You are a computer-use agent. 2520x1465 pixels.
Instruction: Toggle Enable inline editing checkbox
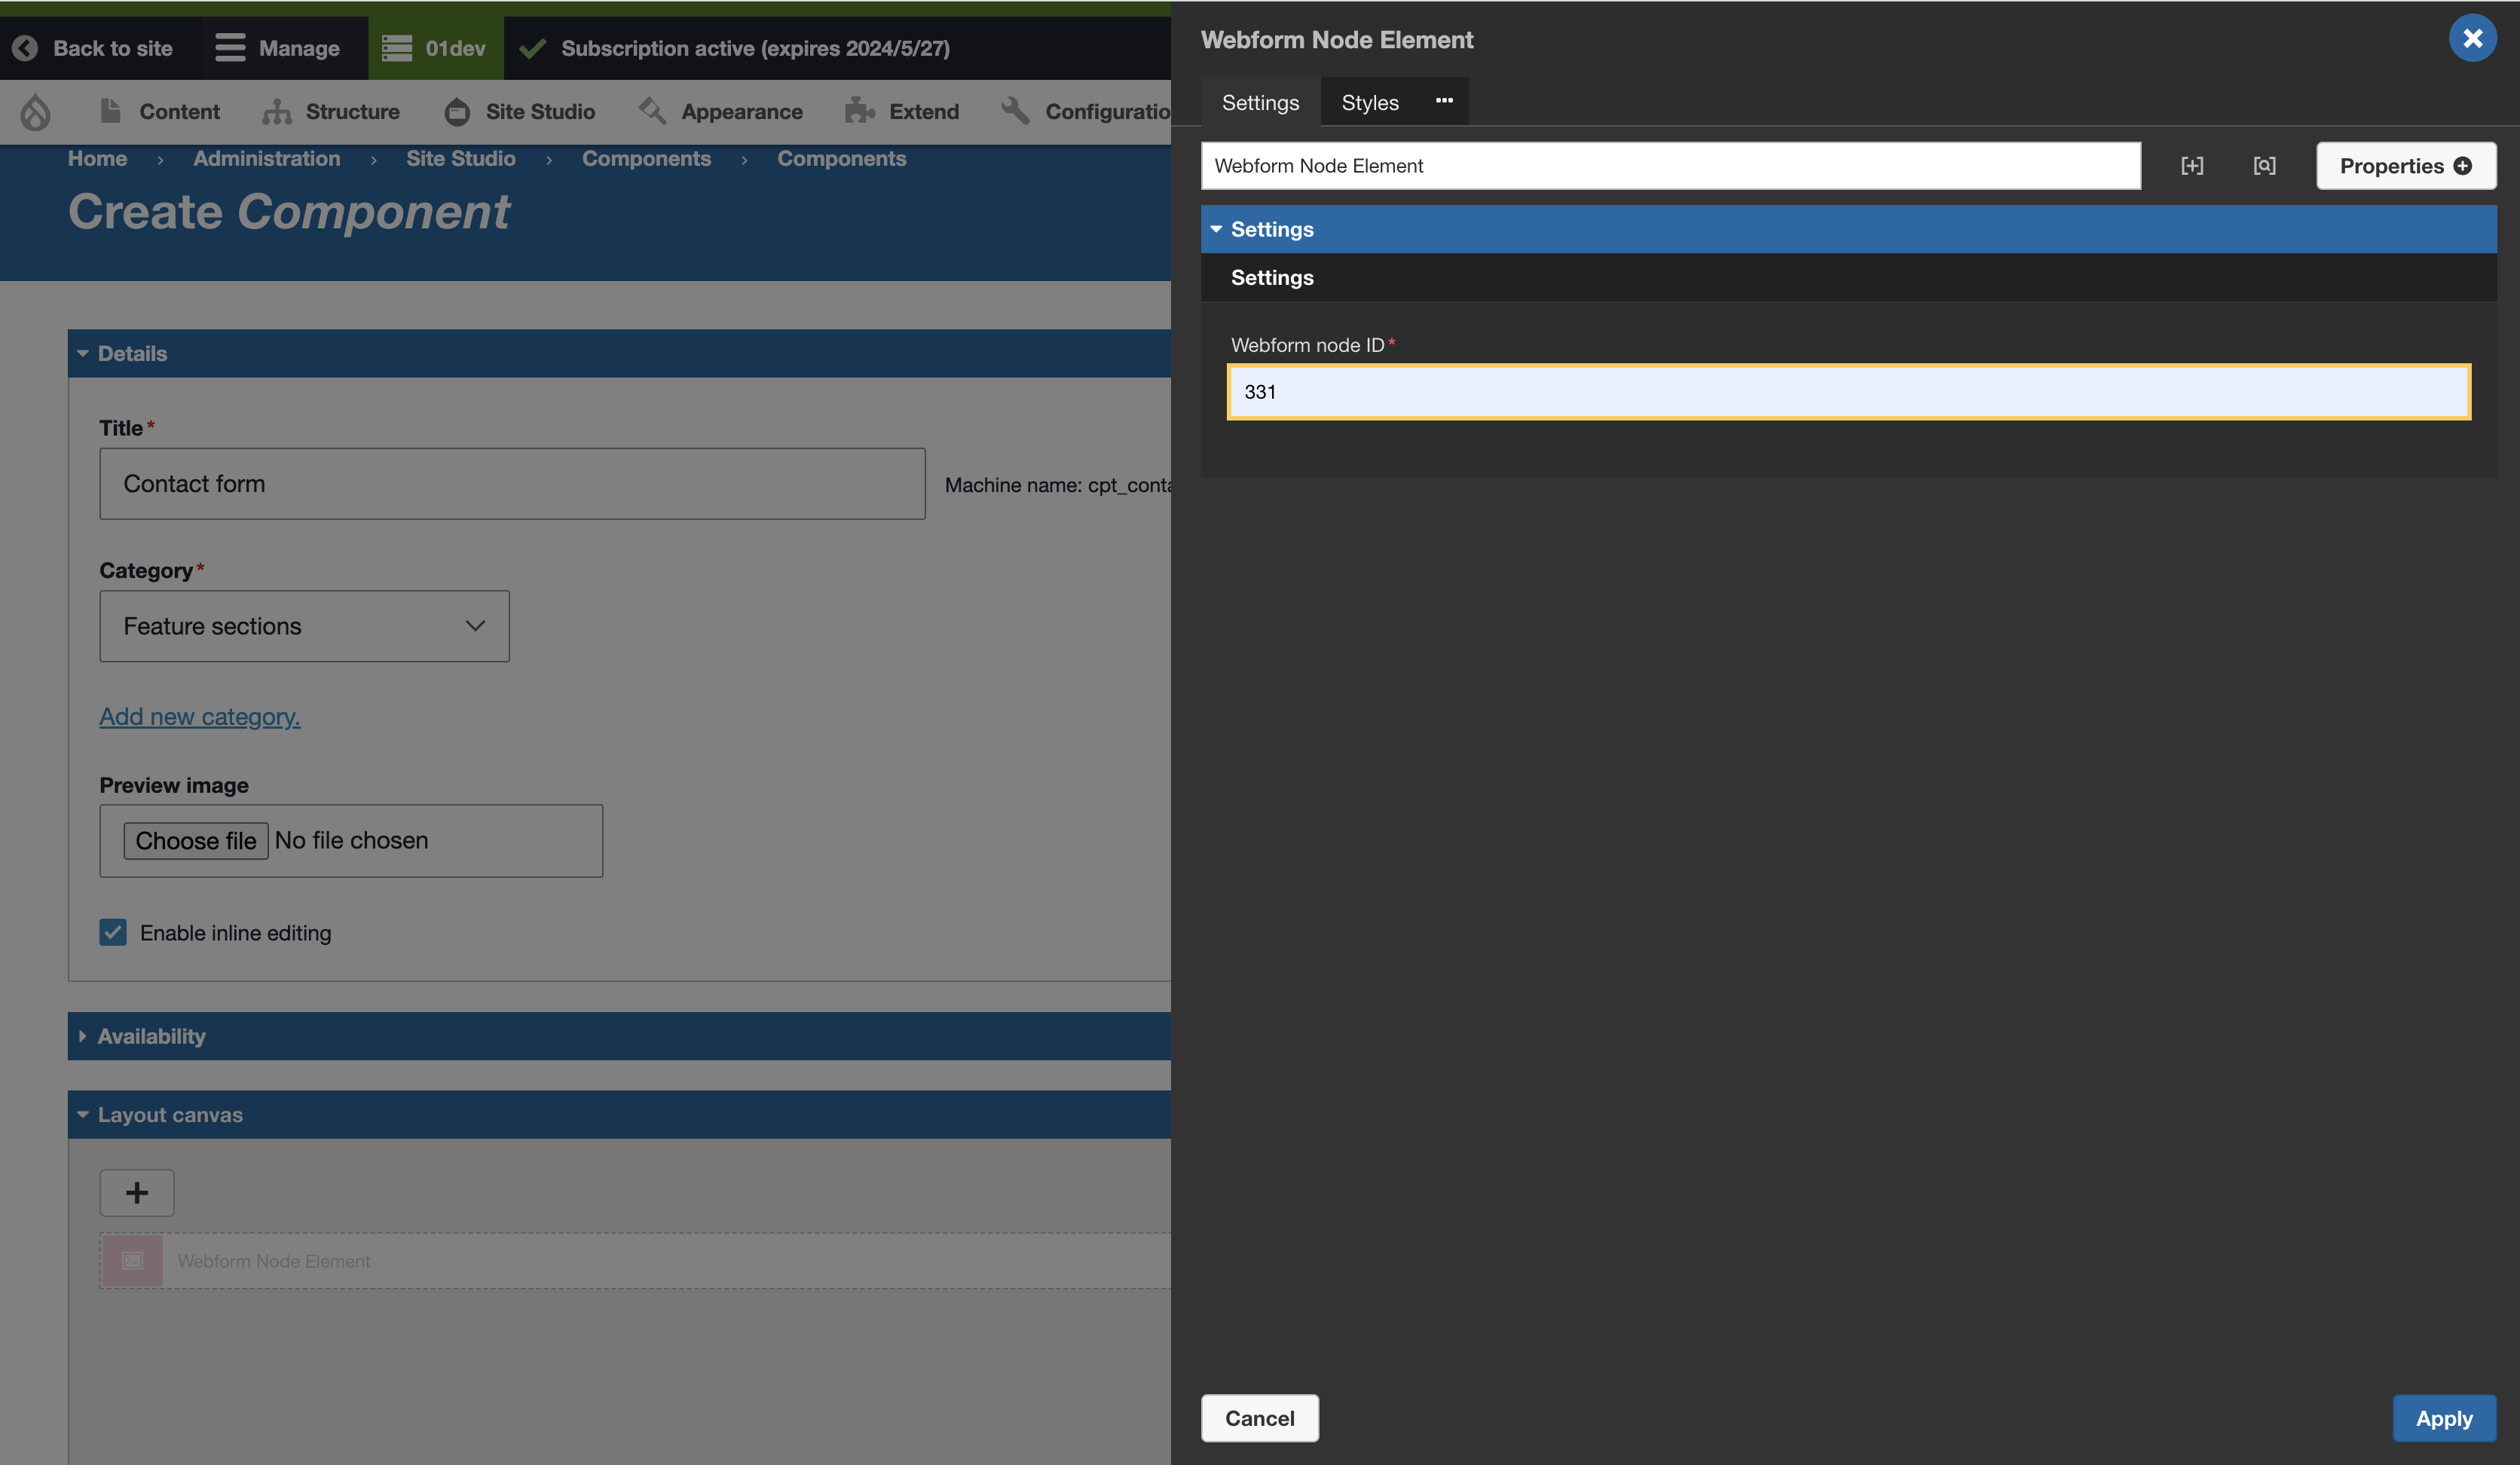[x=113, y=932]
